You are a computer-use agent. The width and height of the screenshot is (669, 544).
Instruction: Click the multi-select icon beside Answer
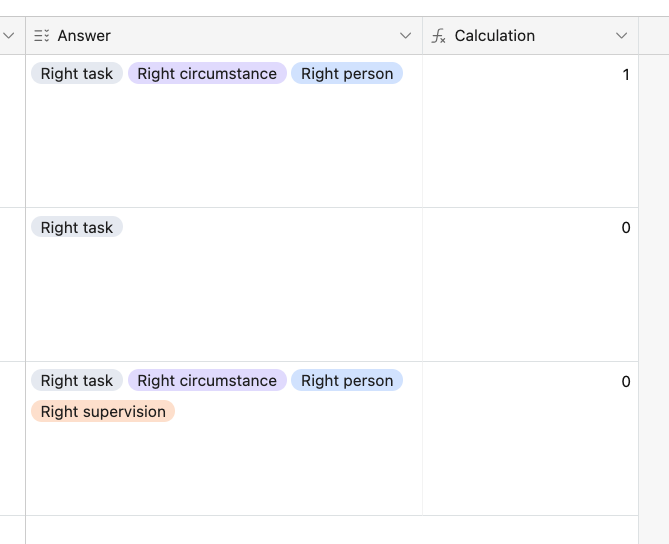[x=41, y=36]
